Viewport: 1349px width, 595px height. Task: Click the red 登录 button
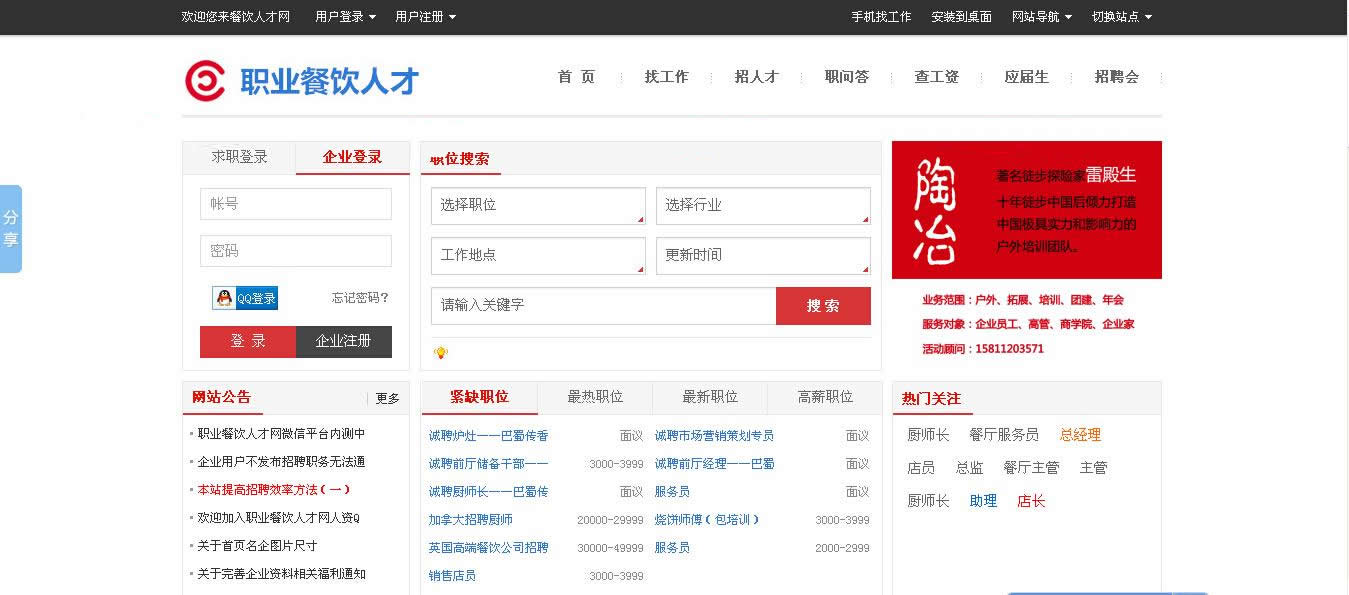(x=248, y=341)
